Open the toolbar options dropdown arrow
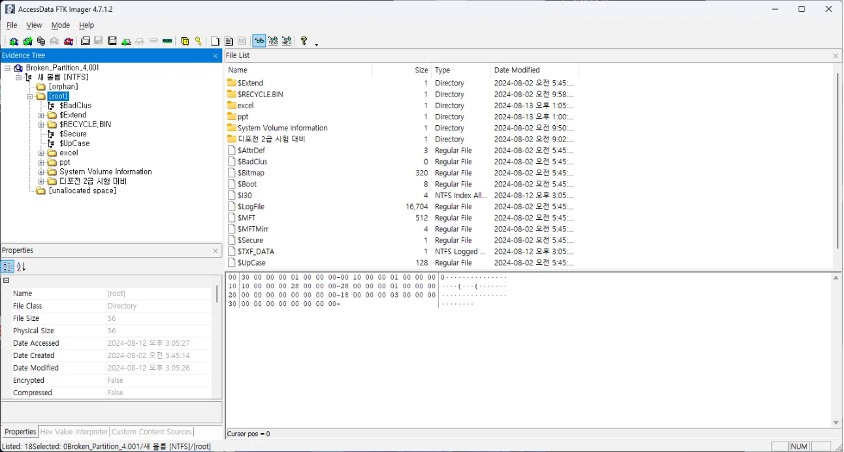 pyautogui.click(x=316, y=44)
